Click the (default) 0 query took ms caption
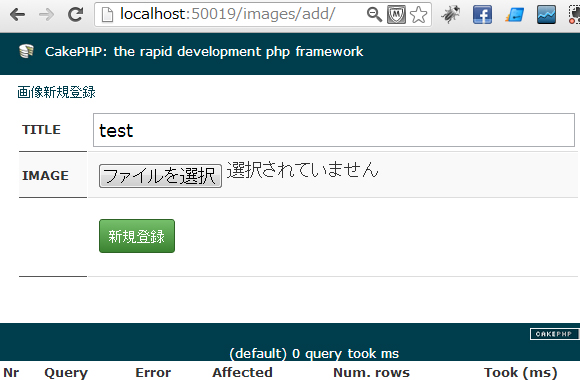Viewport: 580px width, 380px height. [x=314, y=354]
